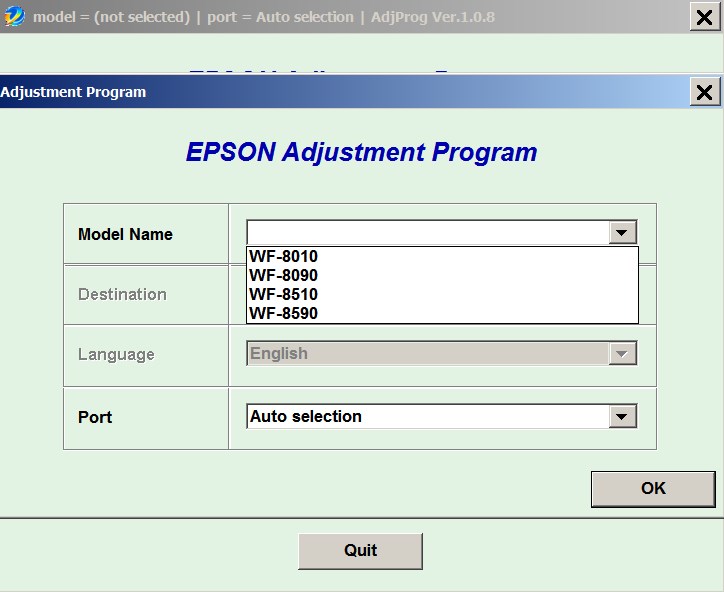Click the Quit button
The height and width of the screenshot is (592, 724).
tap(360, 551)
